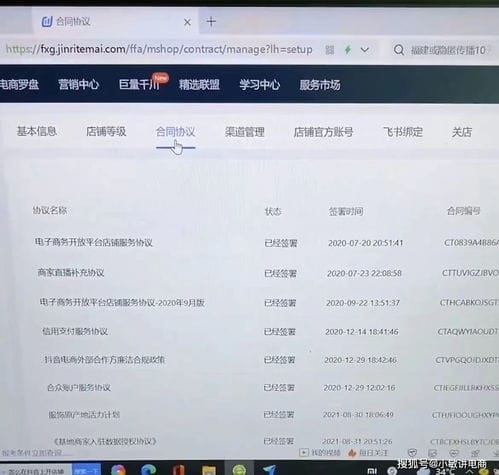The height and width of the screenshot is (475, 499).
Task: Open 精选联盟 in top navigation
Action: [x=199, y=85]
